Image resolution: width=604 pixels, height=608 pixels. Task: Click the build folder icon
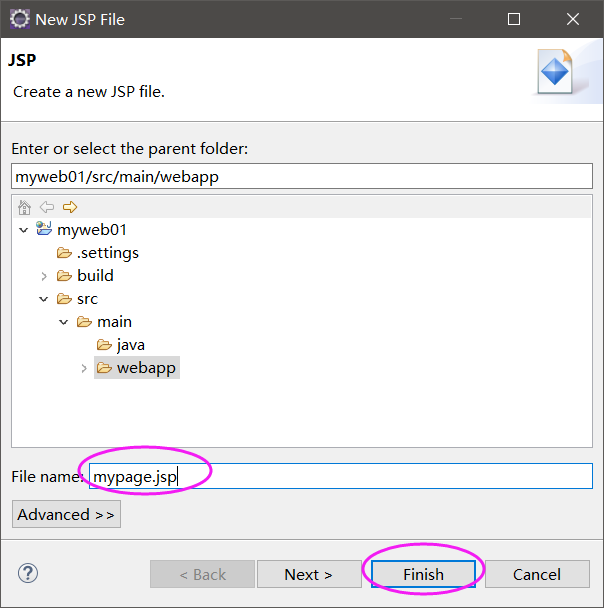pos(64,276)
